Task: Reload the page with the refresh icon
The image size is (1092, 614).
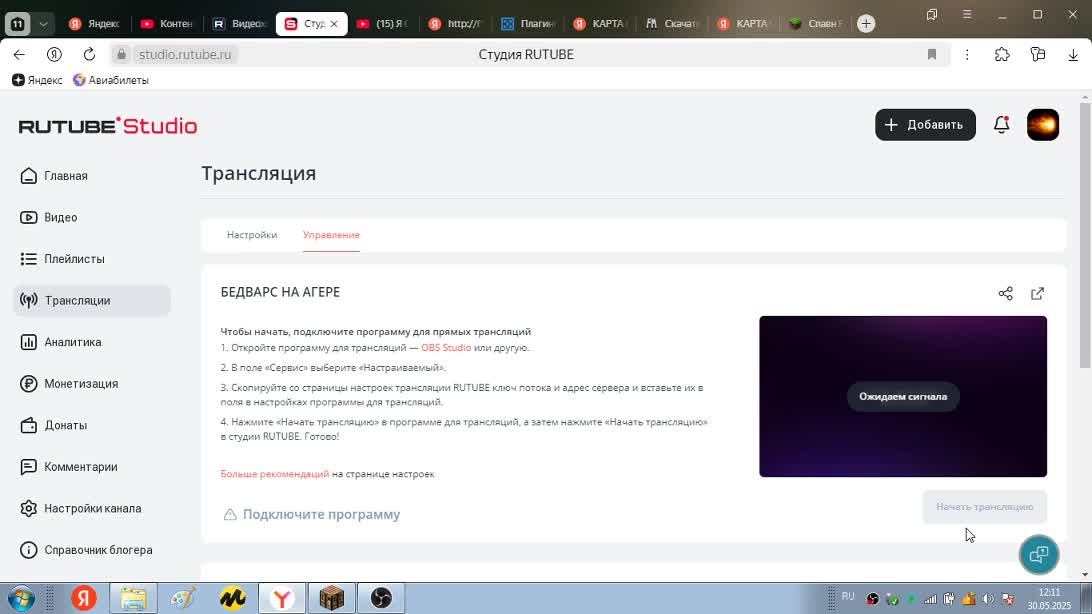Action: 89,54
